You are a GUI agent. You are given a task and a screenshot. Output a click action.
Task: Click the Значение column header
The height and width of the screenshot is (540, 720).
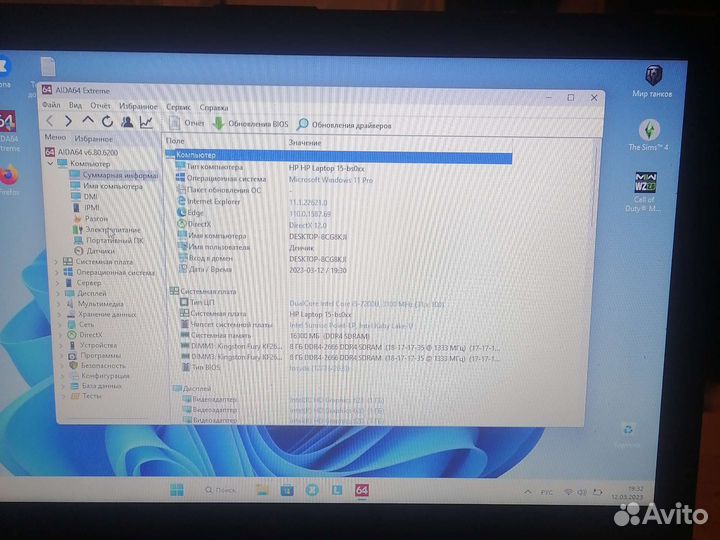point(305,142)
